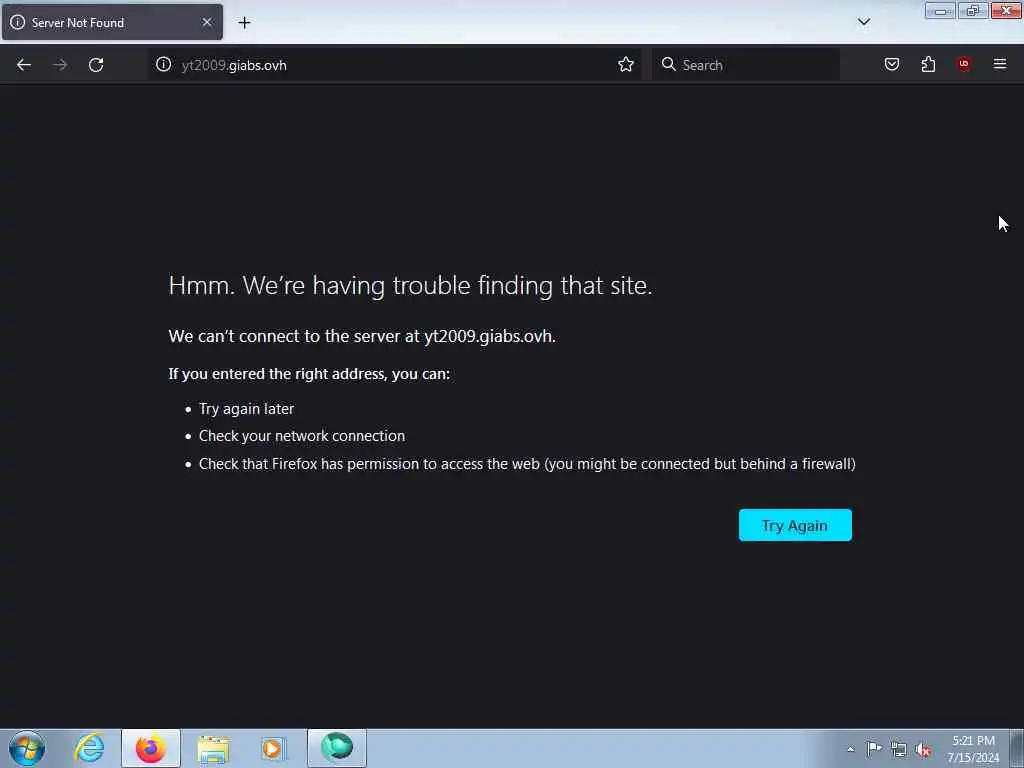Image resolution: width=1024 pixels, height=768 pixels.
Task: Show hidden tray icons arrow
Action: click(850, 749)
